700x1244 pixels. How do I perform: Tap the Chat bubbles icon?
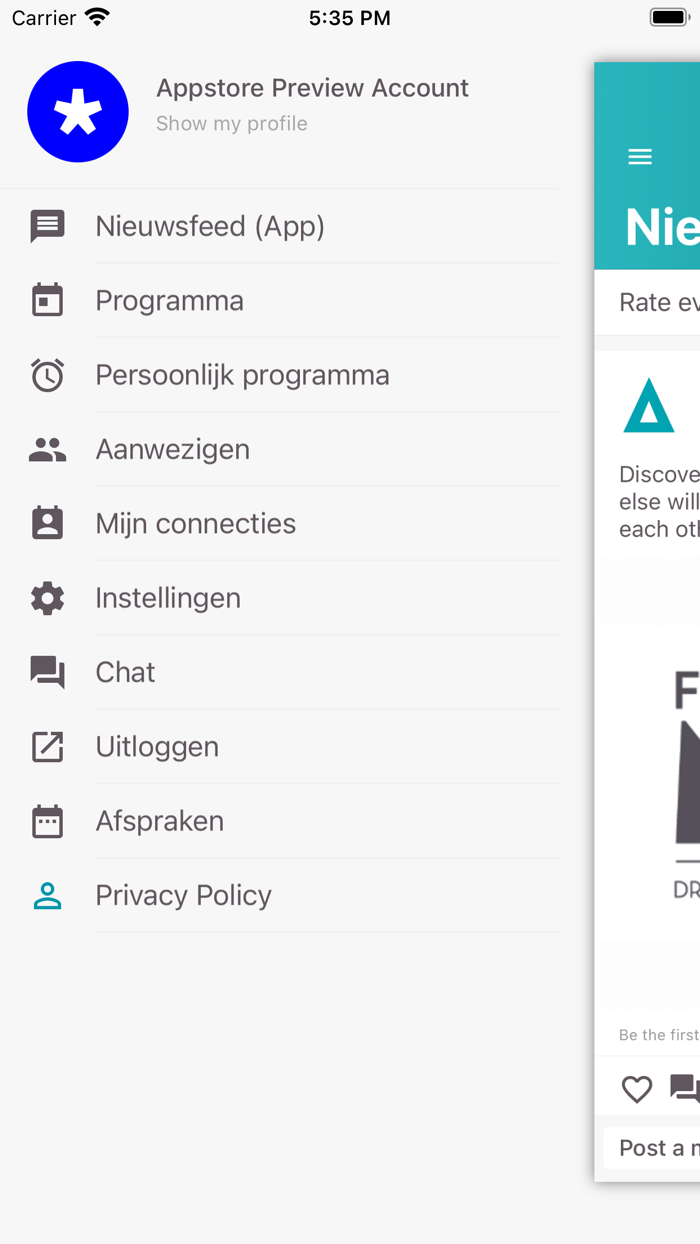coord(47,673)
